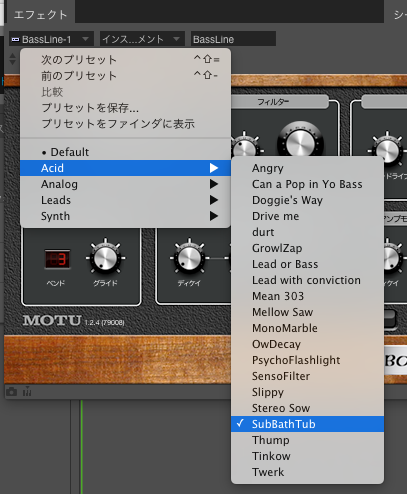The width and height of the screenshot is (407, 494).
Task: Select the checked SubBathTub preset
Action: pos(307,424)
